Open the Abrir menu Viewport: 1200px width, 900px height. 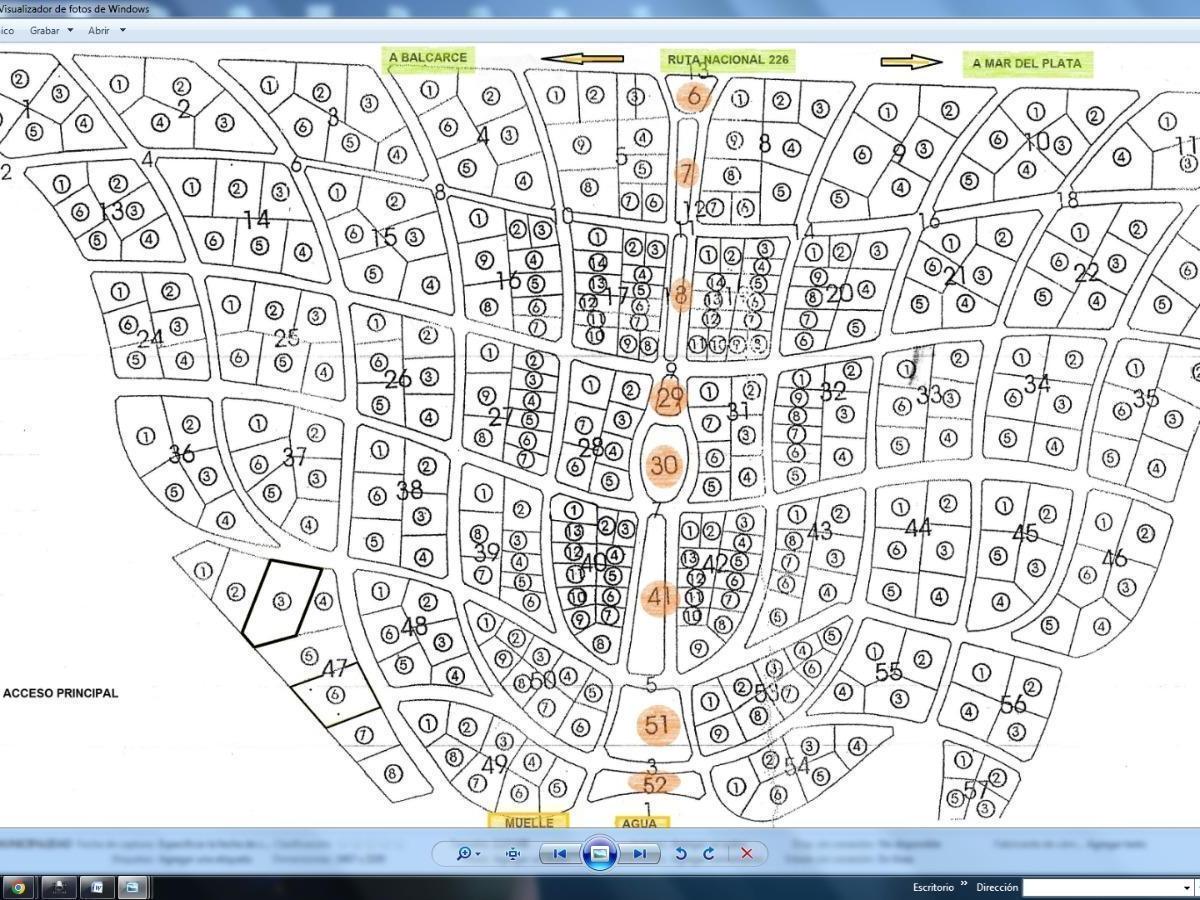[99, 30]
